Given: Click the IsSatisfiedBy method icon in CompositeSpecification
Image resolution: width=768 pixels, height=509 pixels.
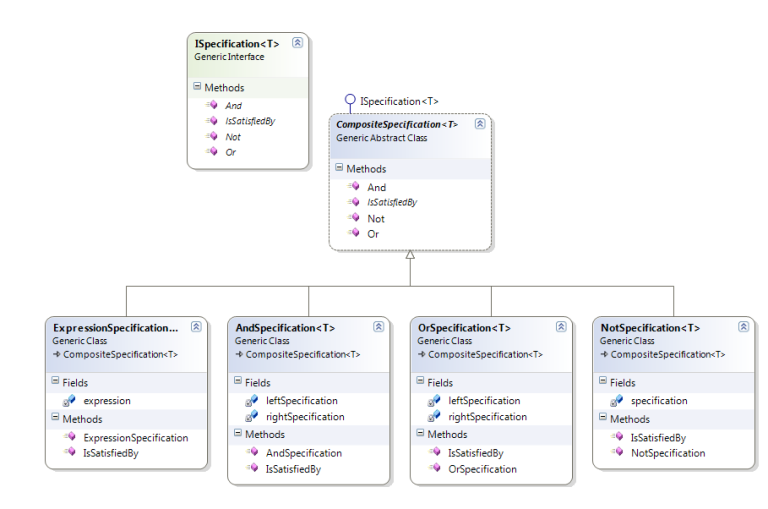Looking at the screenshot, I should (353, 202).
